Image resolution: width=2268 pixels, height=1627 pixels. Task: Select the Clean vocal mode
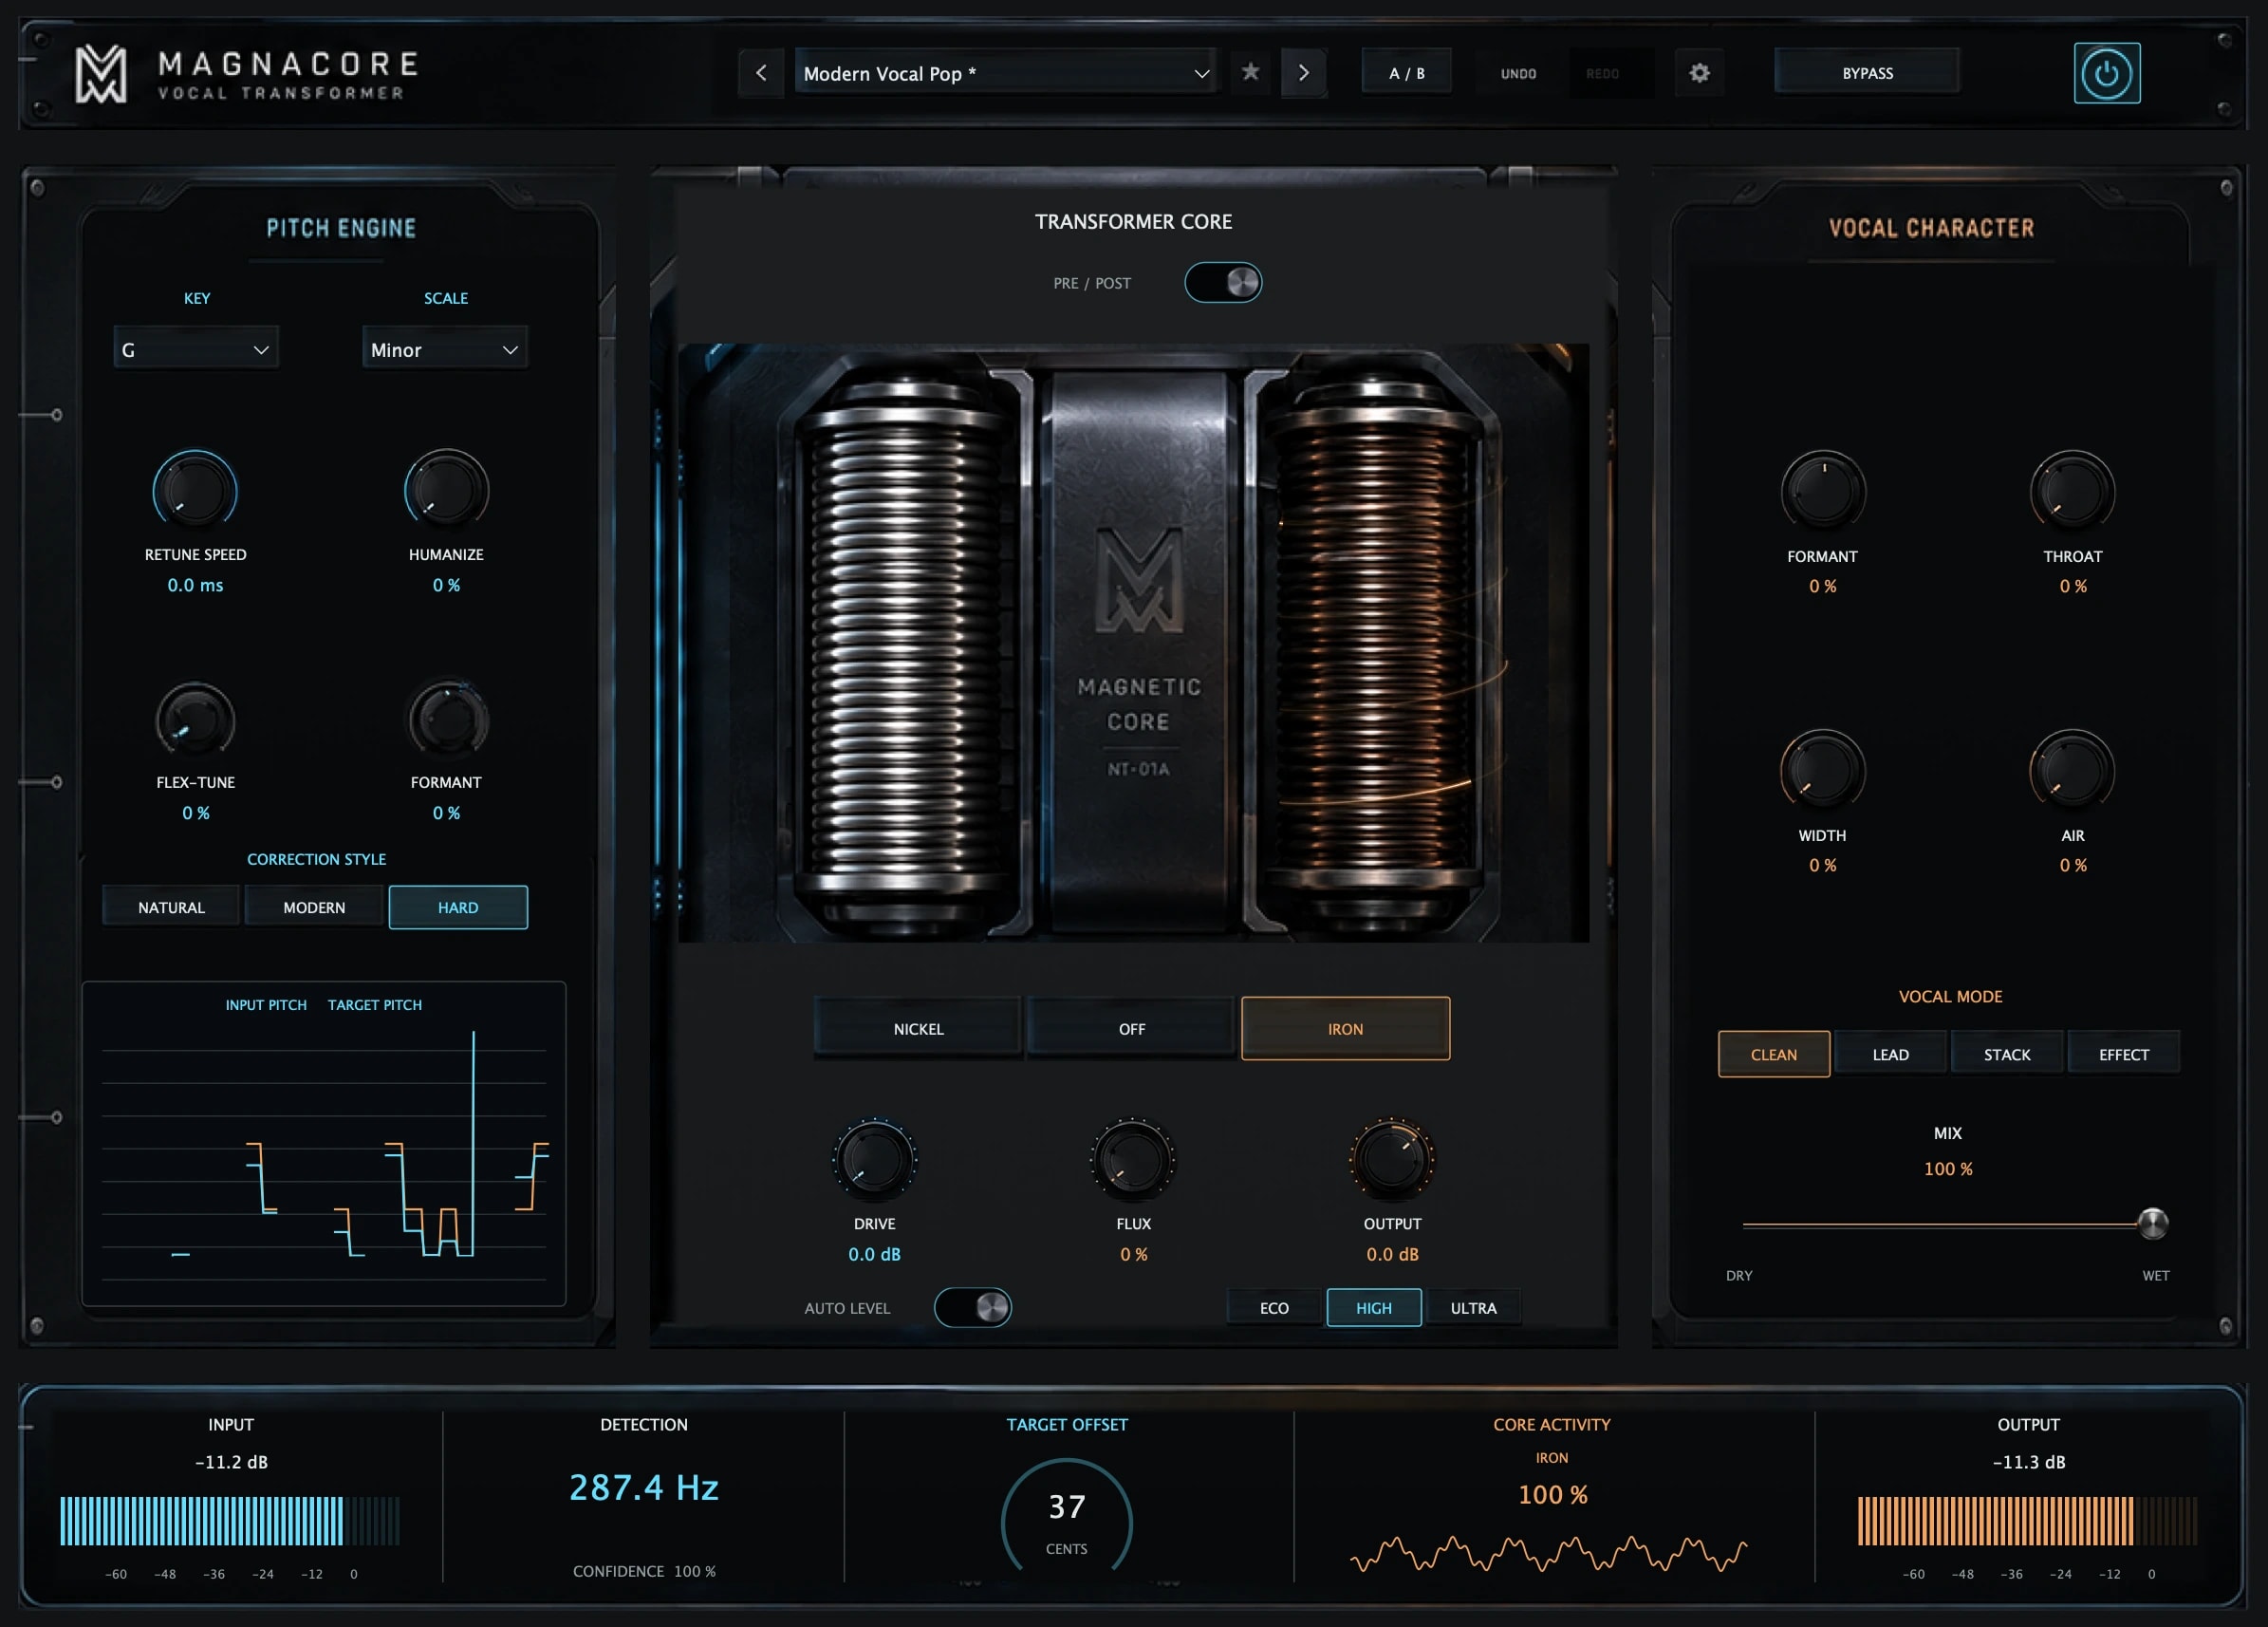pos(1774,1054)
